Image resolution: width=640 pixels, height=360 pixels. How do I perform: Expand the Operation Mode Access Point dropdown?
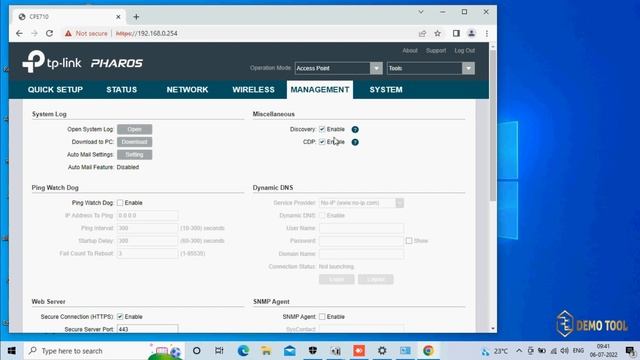(376, 68)
